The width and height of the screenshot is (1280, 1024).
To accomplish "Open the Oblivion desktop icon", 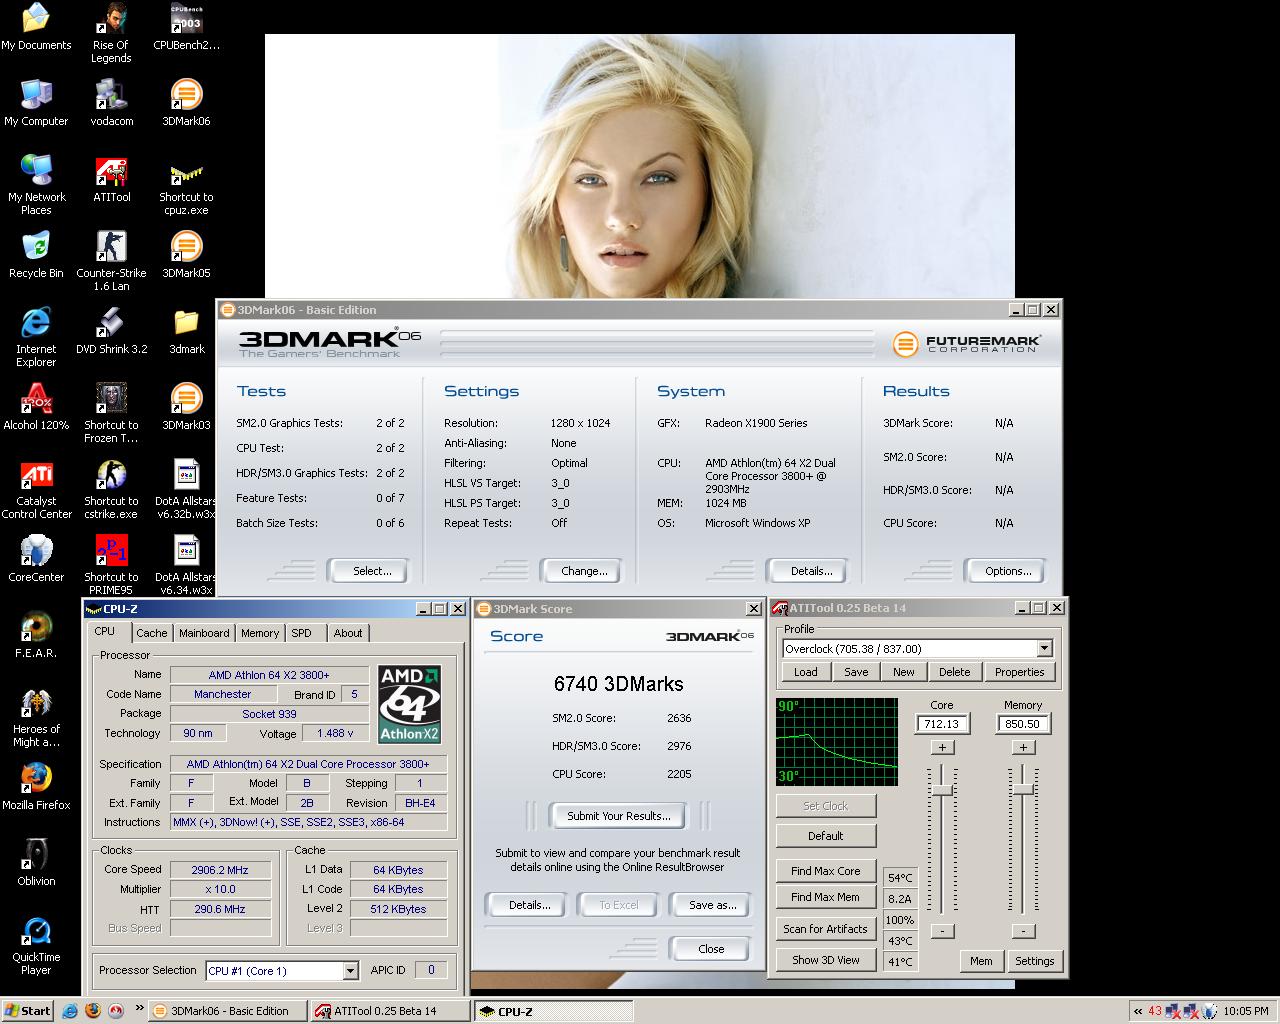I will 37,856.
